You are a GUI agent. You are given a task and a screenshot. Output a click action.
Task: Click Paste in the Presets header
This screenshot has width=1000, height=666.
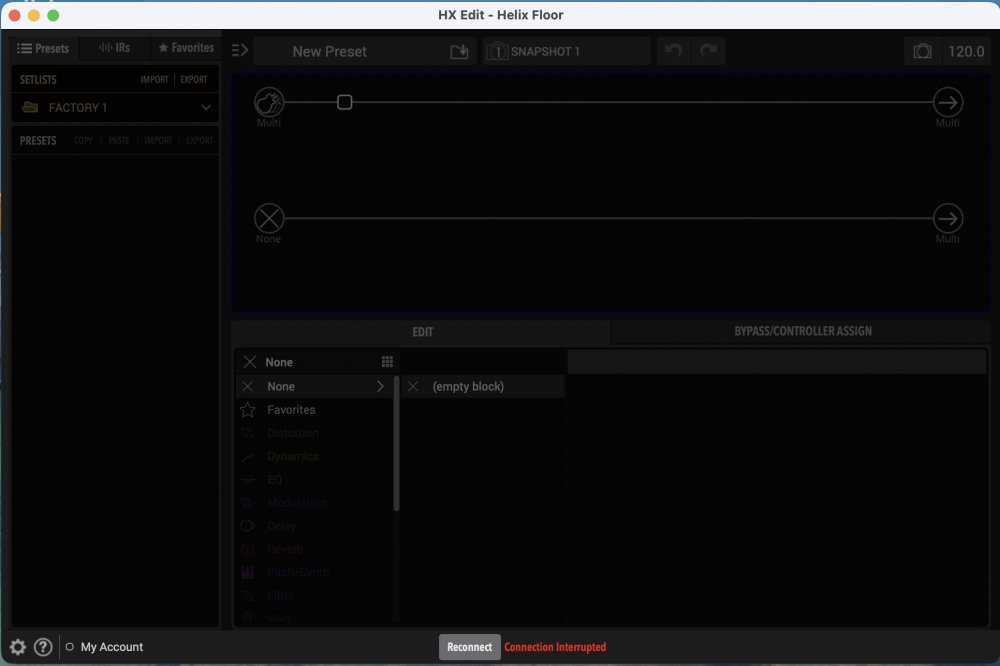(119, 140)
